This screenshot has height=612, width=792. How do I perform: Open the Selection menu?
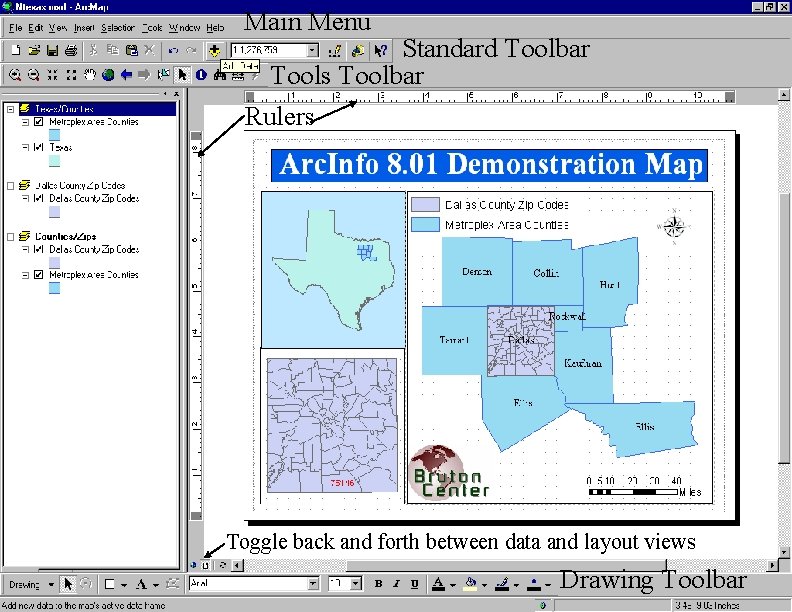click(x=118, y=28)
